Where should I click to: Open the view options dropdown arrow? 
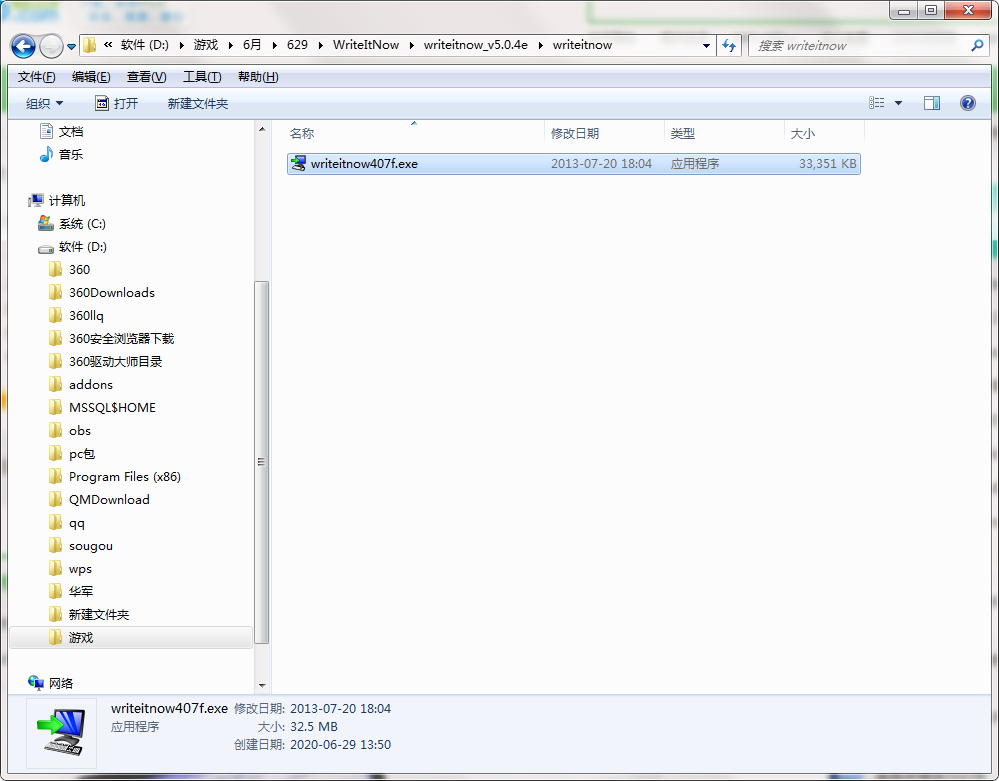(x=898, y=103)
